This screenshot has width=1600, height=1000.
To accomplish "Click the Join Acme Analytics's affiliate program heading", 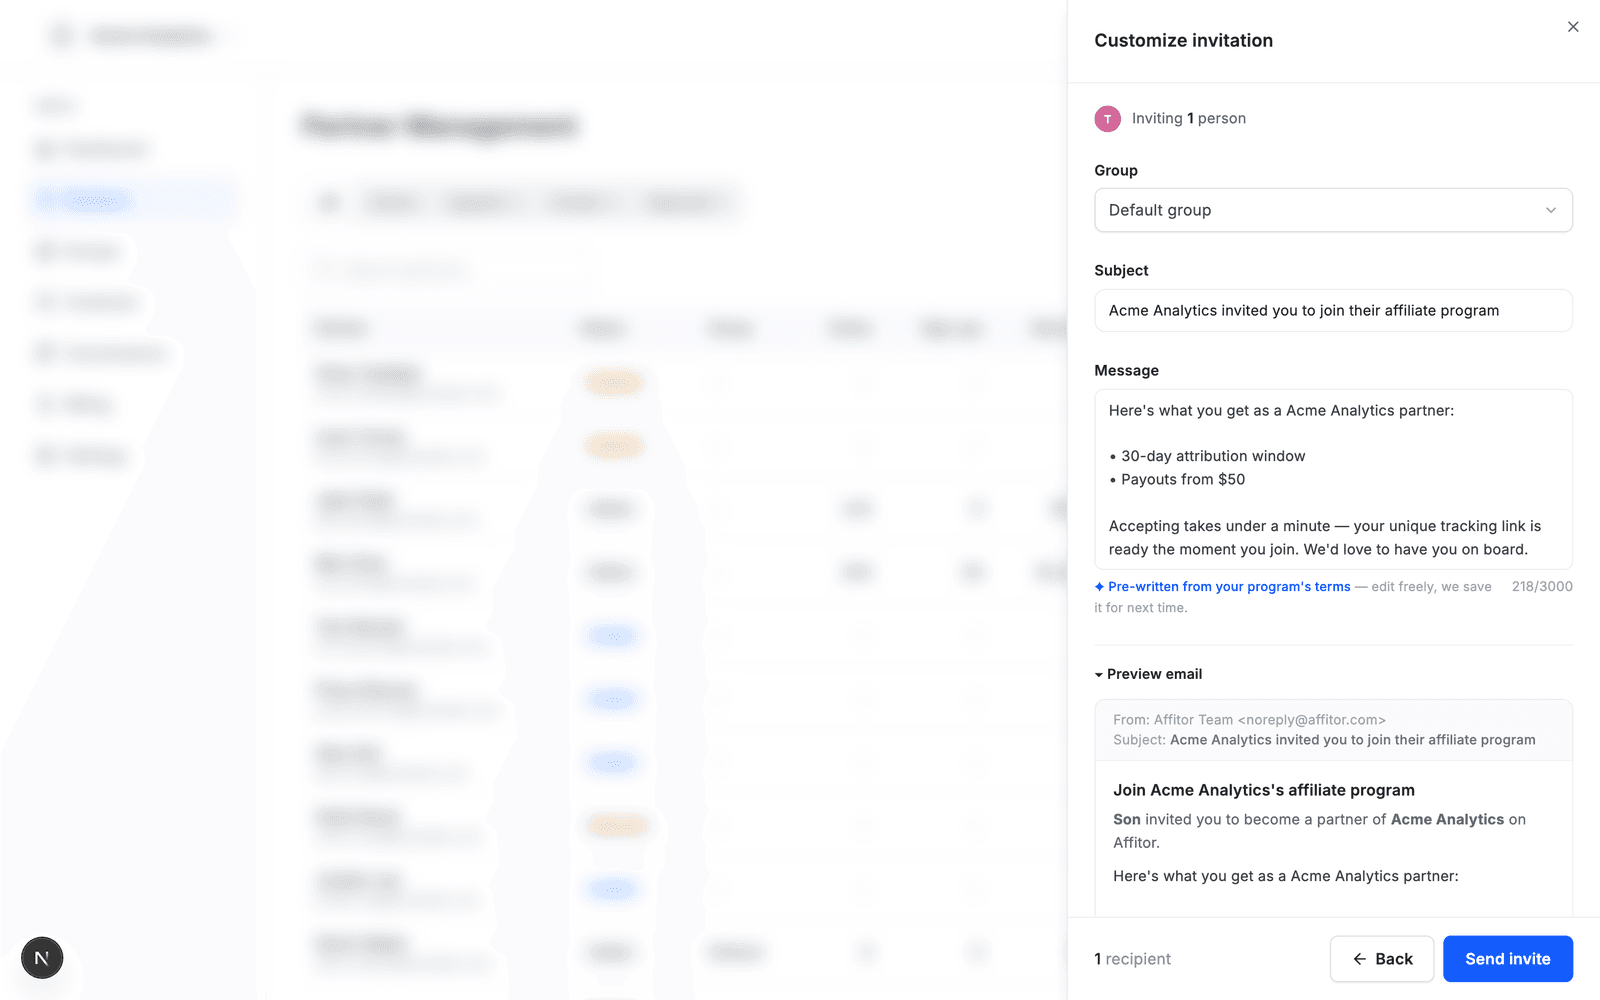I will (x=1264, y=790).
